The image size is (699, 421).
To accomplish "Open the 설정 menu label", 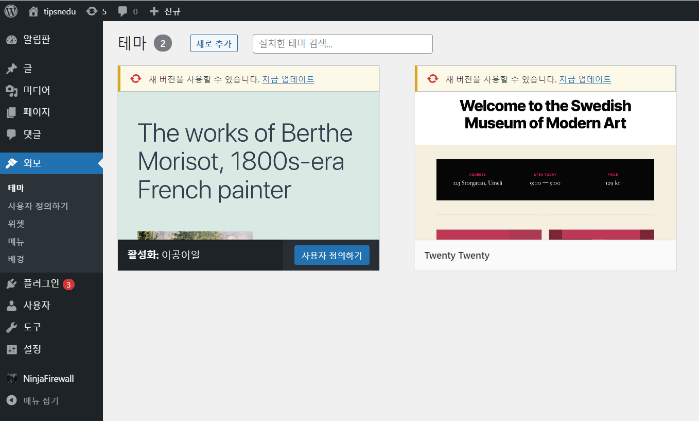I will (x=32, y=349).
